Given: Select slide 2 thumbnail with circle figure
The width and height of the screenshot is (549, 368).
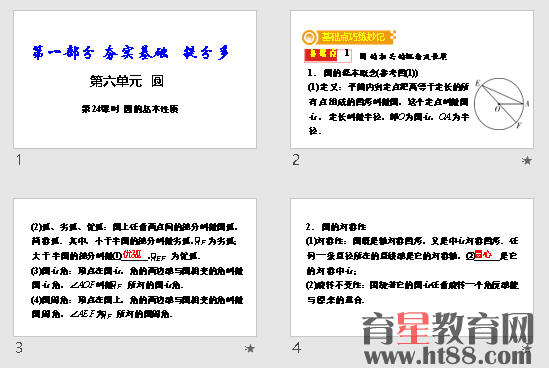Looking at the screenshot, I should click(x=412, y=79).
